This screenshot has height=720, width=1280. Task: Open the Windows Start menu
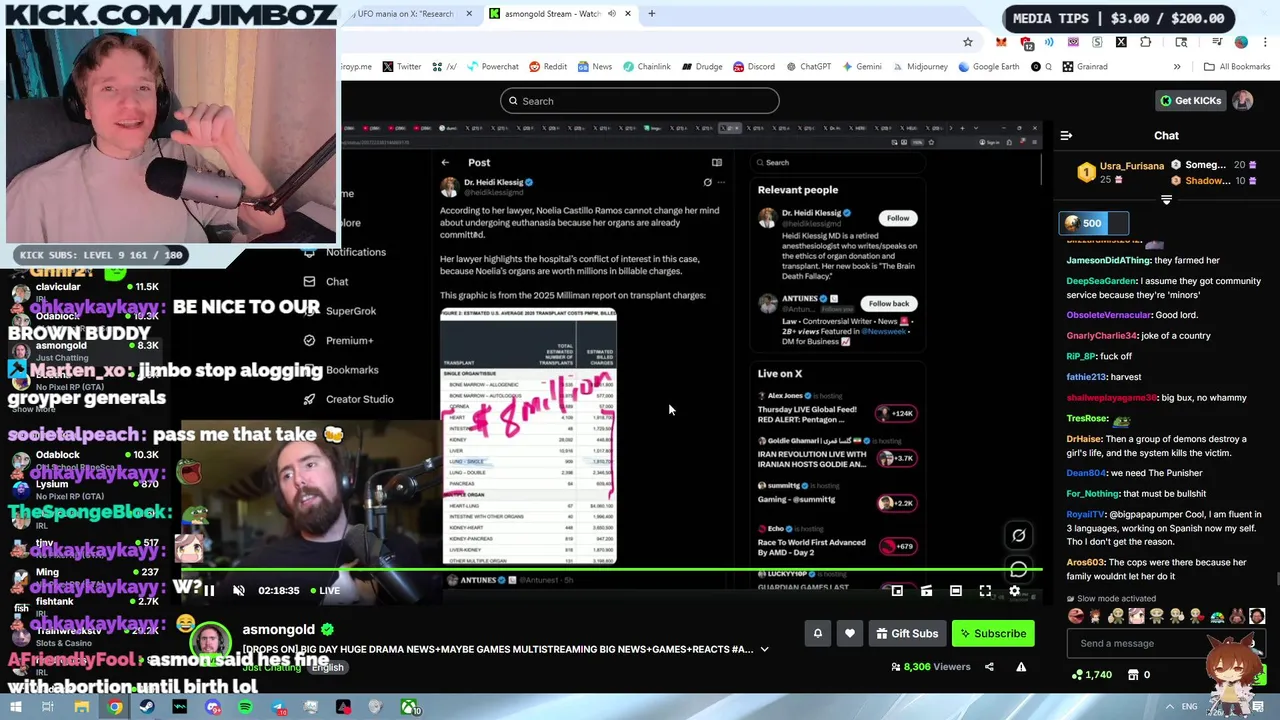15,707
